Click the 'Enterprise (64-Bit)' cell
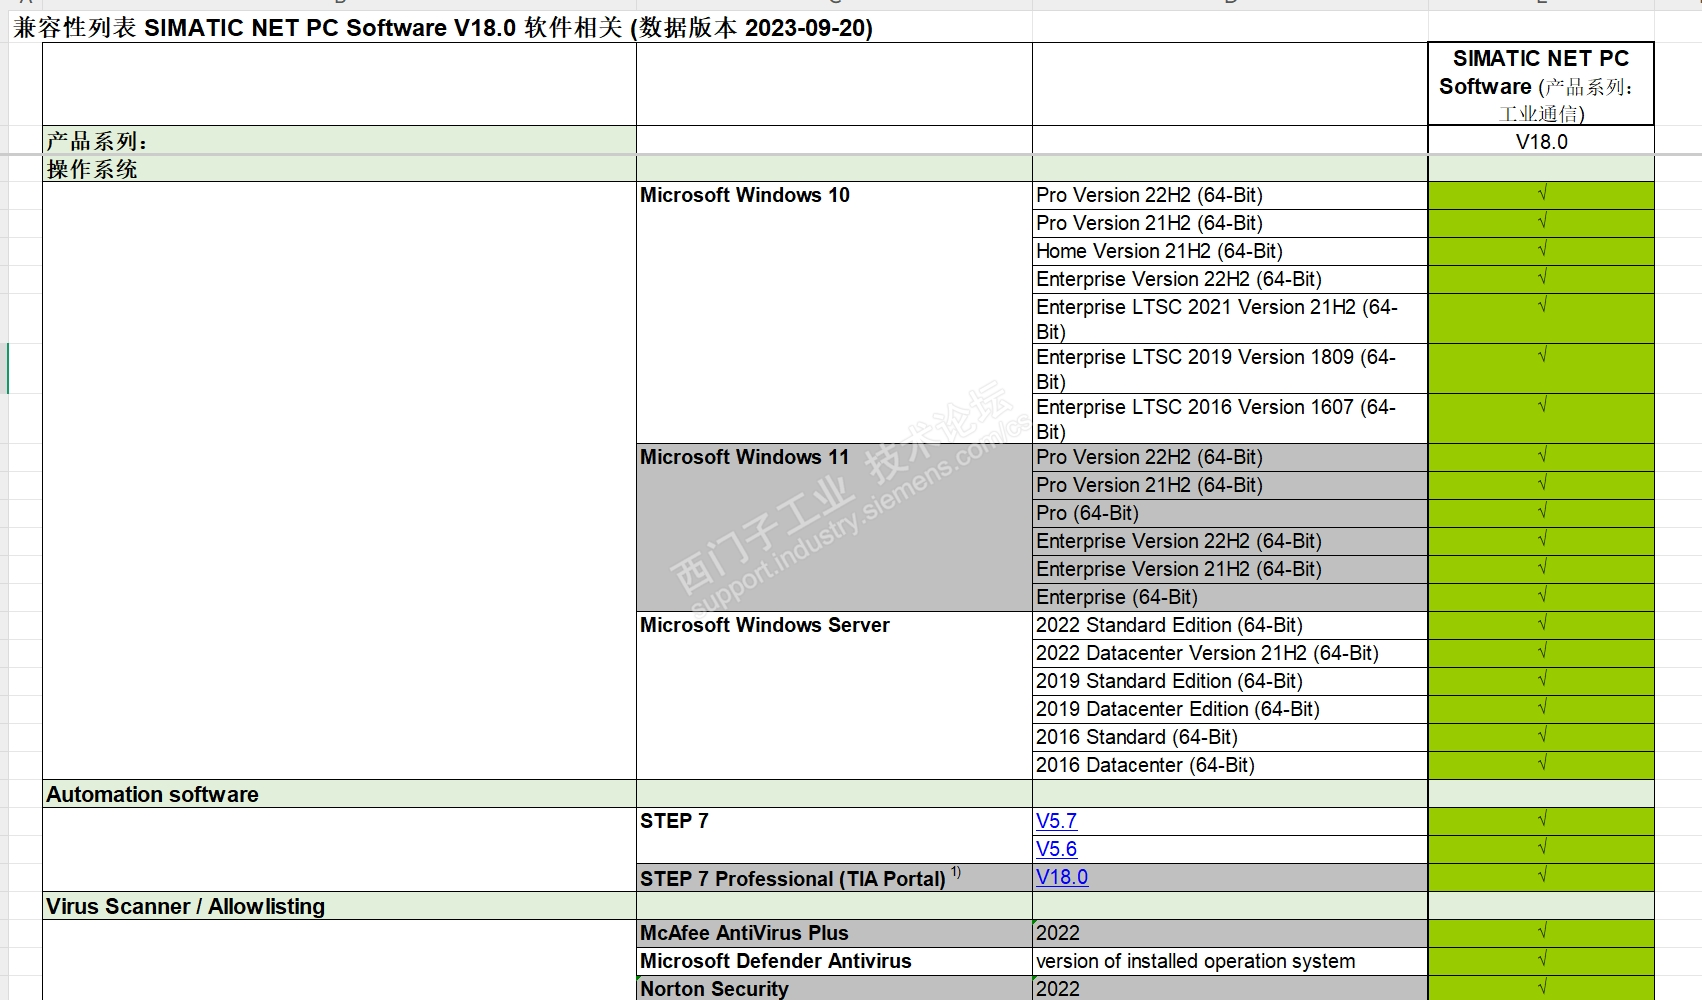Image resolution: width=1702 pixels, height=1000 pixels. (1230, 597)
